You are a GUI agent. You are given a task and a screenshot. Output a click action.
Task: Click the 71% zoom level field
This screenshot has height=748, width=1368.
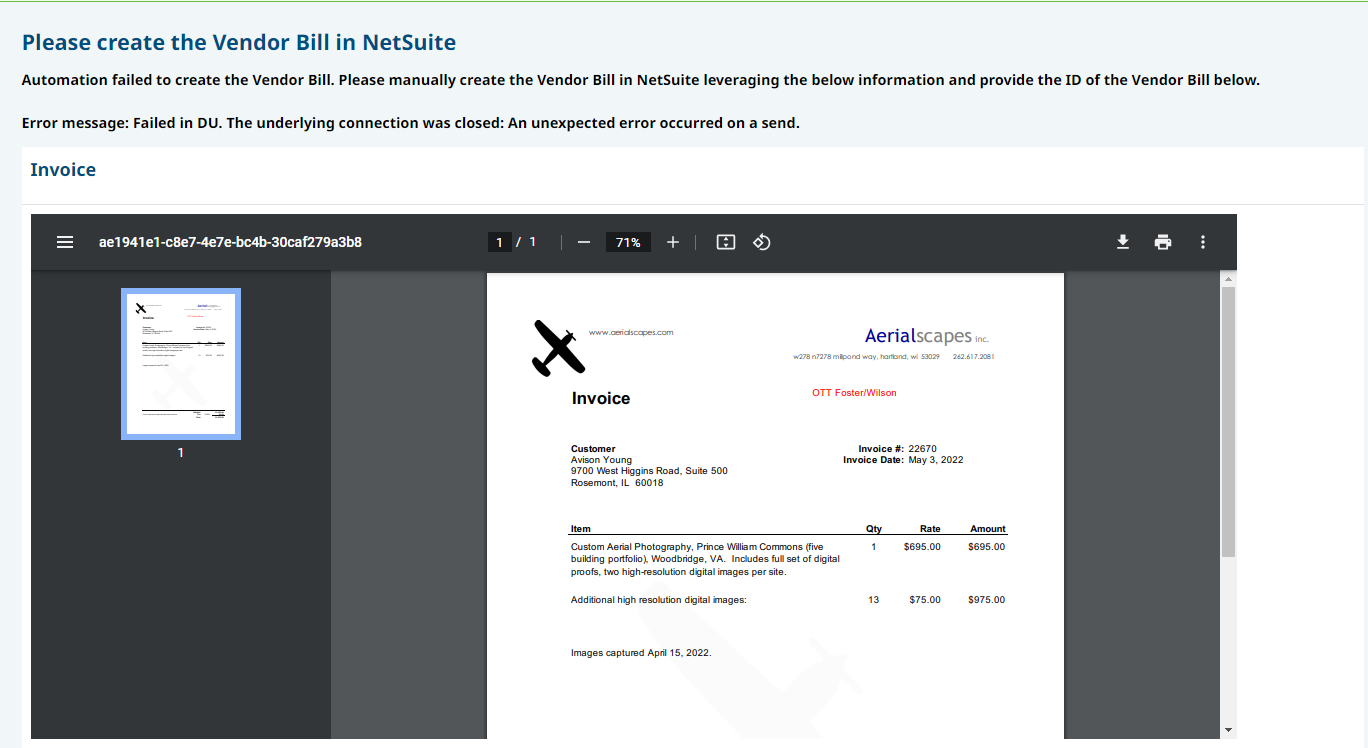[628, 242]
